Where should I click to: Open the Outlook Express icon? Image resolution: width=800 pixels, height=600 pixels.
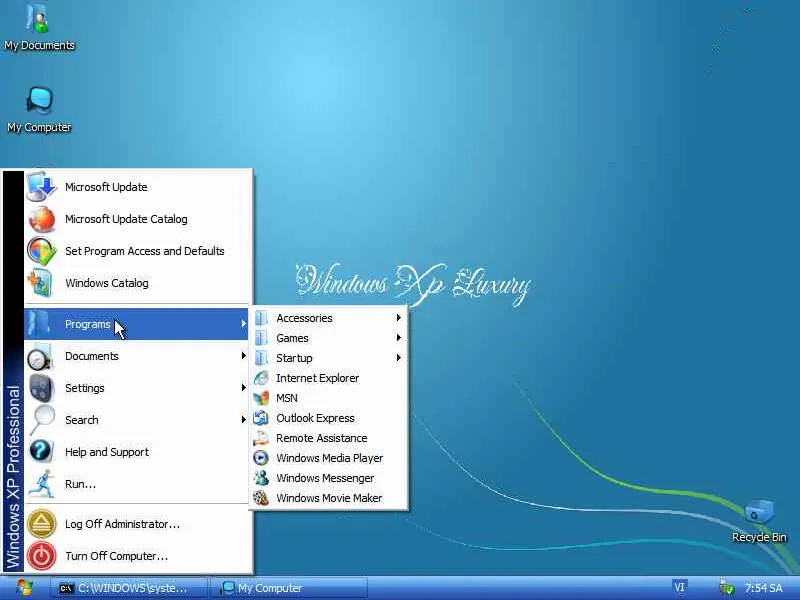[261, 418]
